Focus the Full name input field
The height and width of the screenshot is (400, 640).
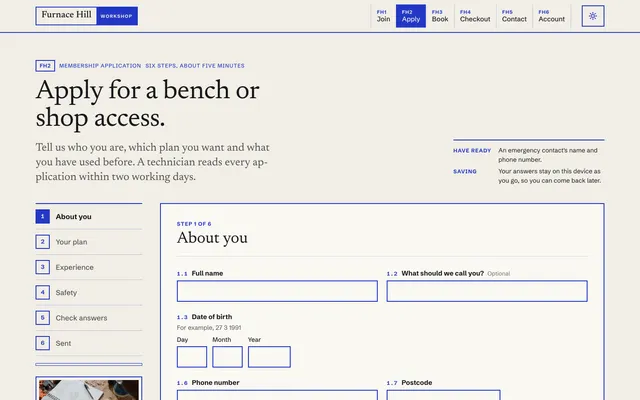coord(277,291)
